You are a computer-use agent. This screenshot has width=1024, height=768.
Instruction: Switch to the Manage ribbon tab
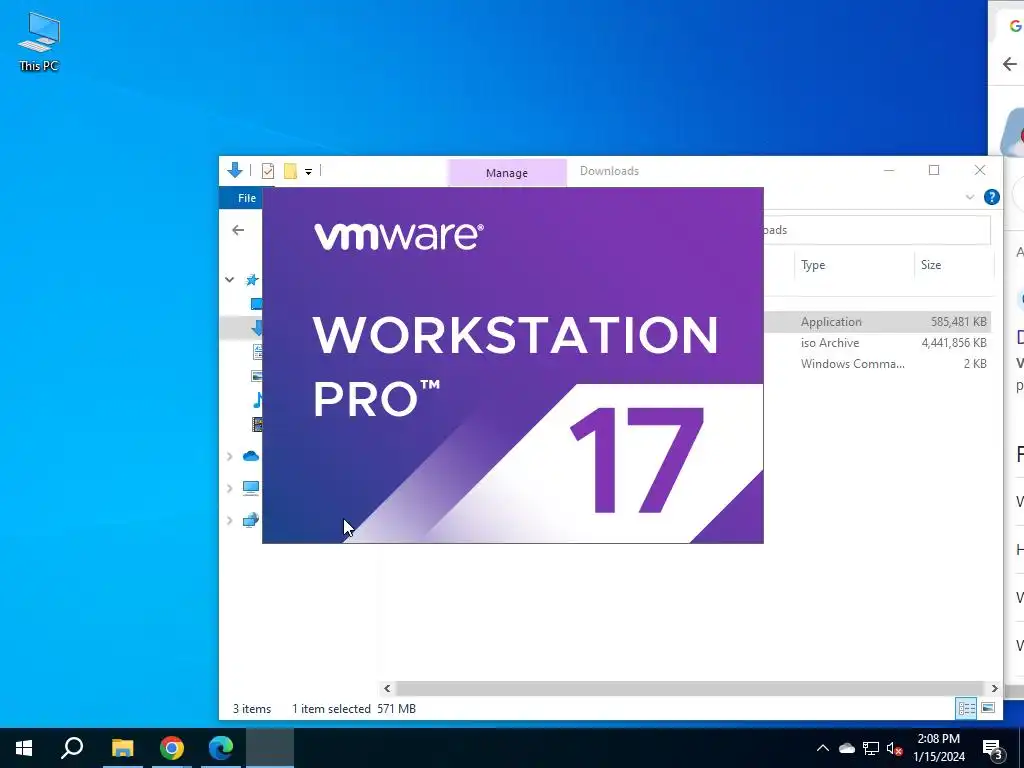(x=507, y=173)
